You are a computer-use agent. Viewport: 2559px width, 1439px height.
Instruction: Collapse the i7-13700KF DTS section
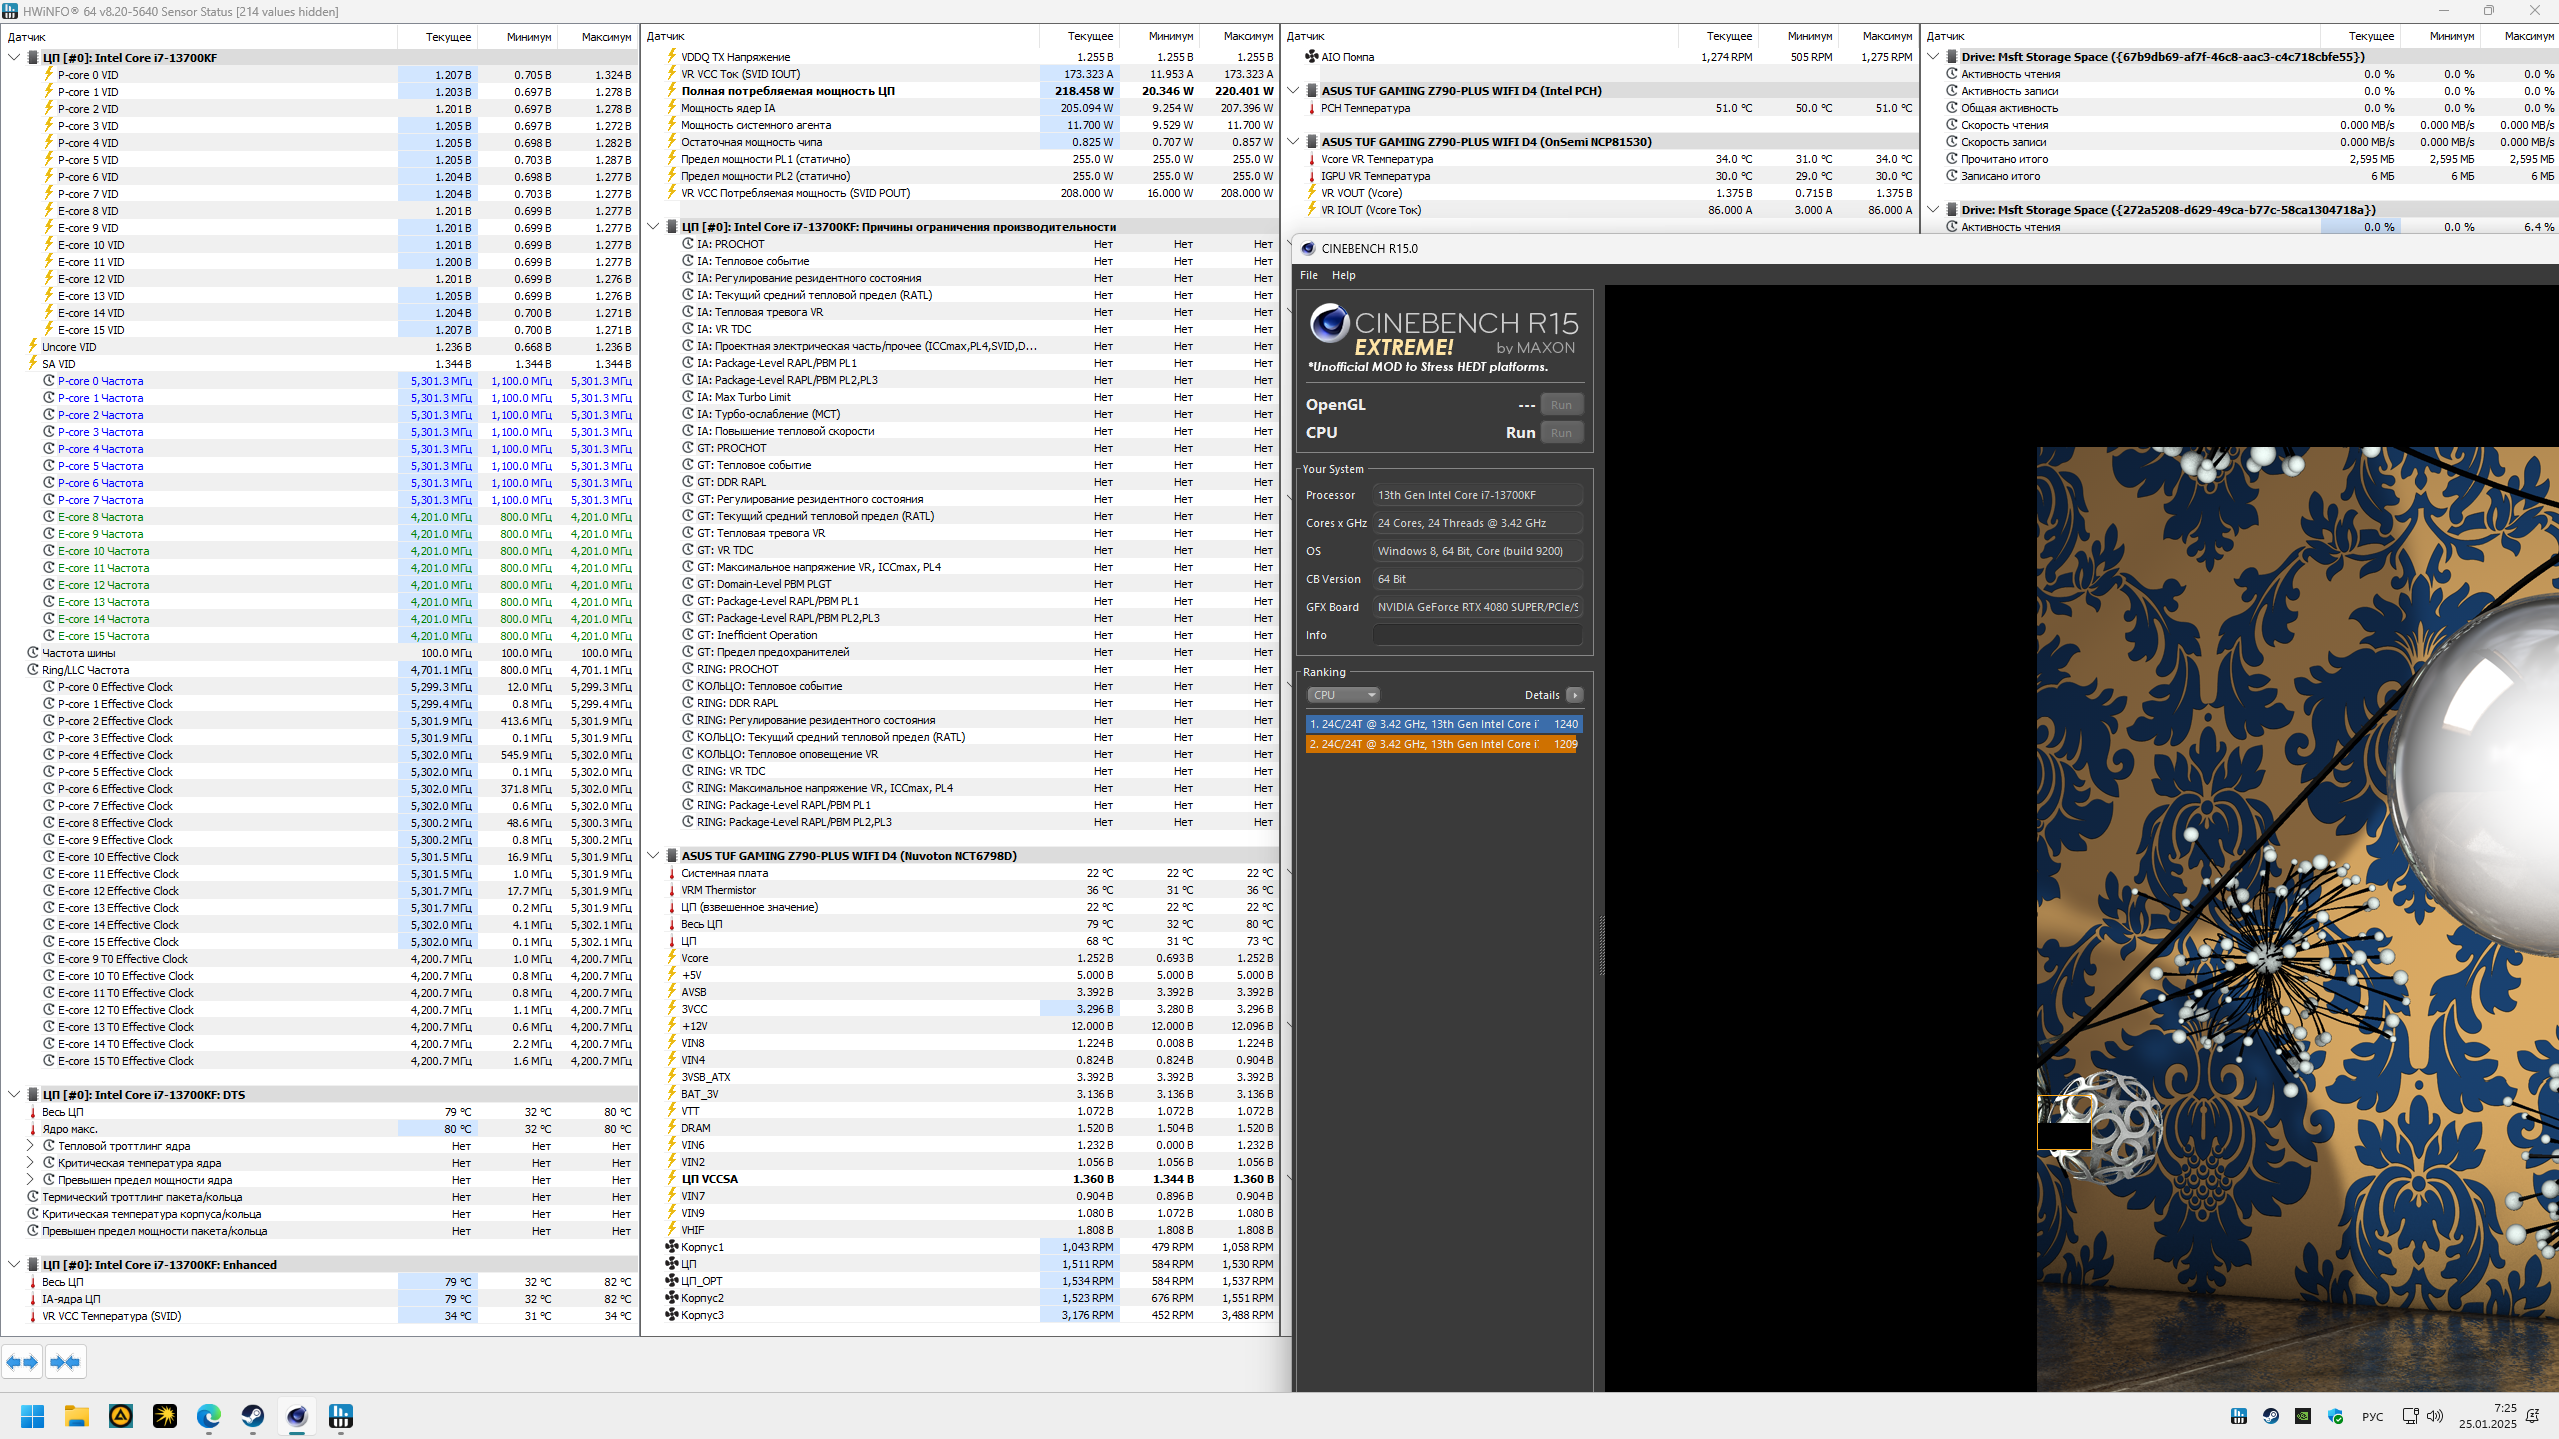point(14,1094)
